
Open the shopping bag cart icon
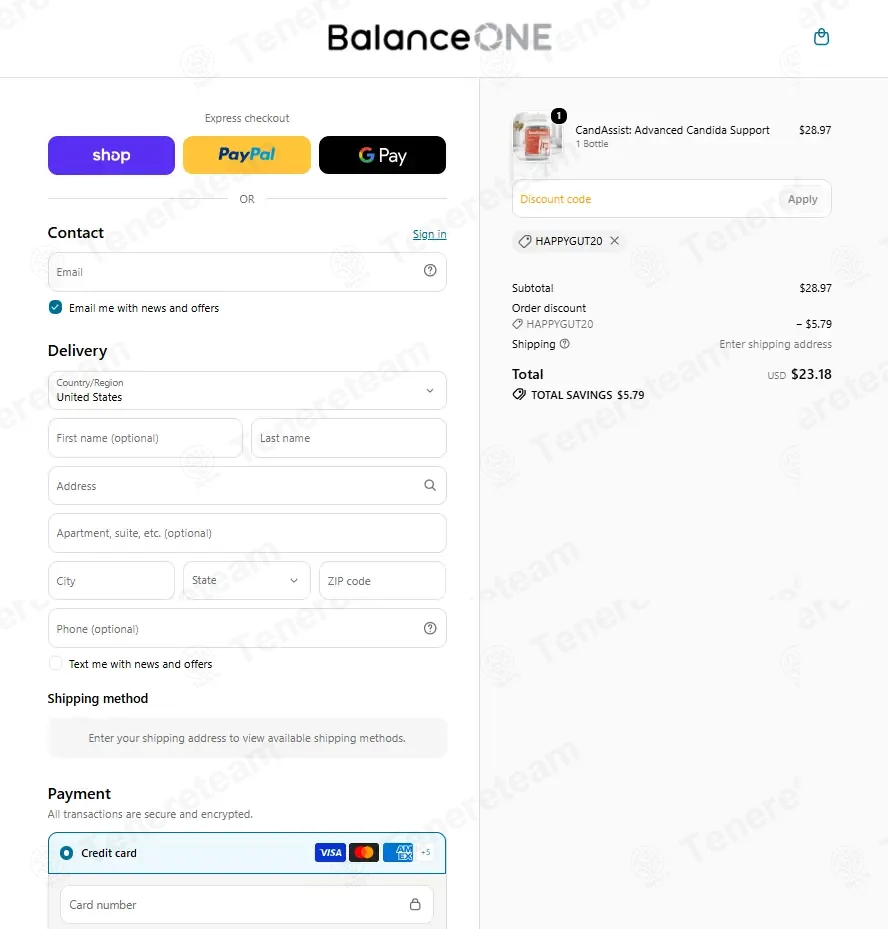821,37
